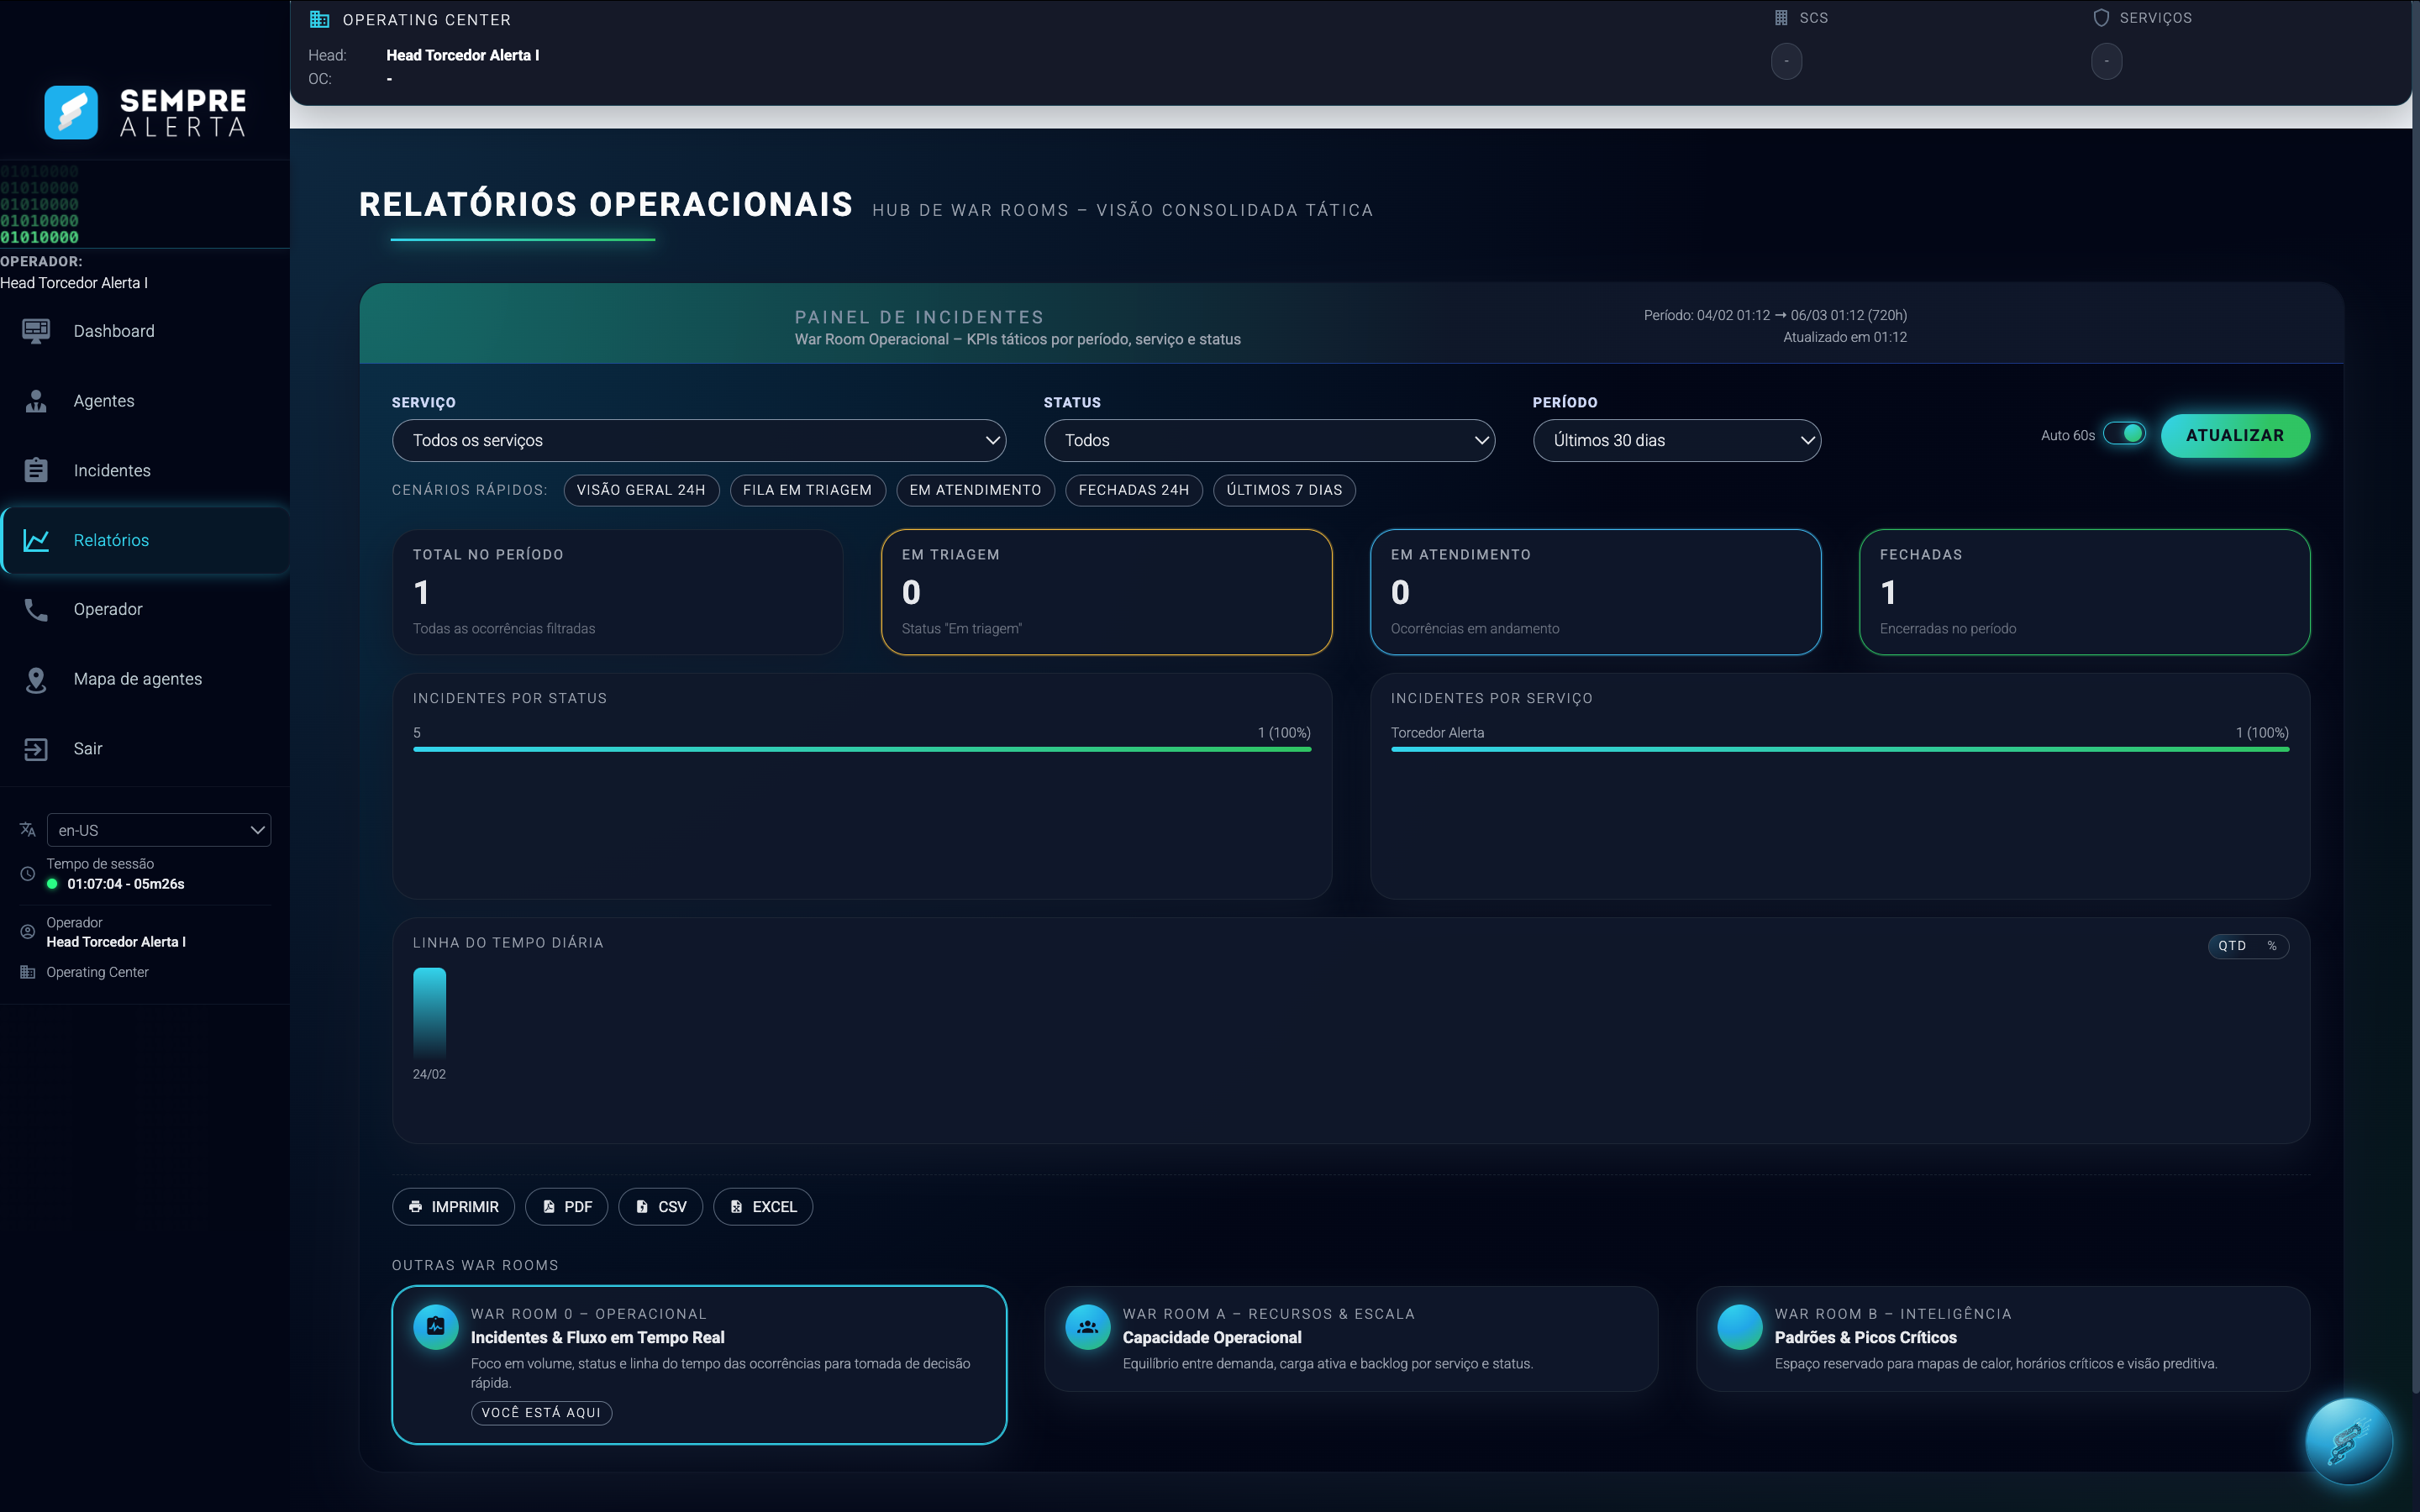Click the Operador phone icon
The width and height of the screenshot is (2420, 1512).
pos(36,609)
